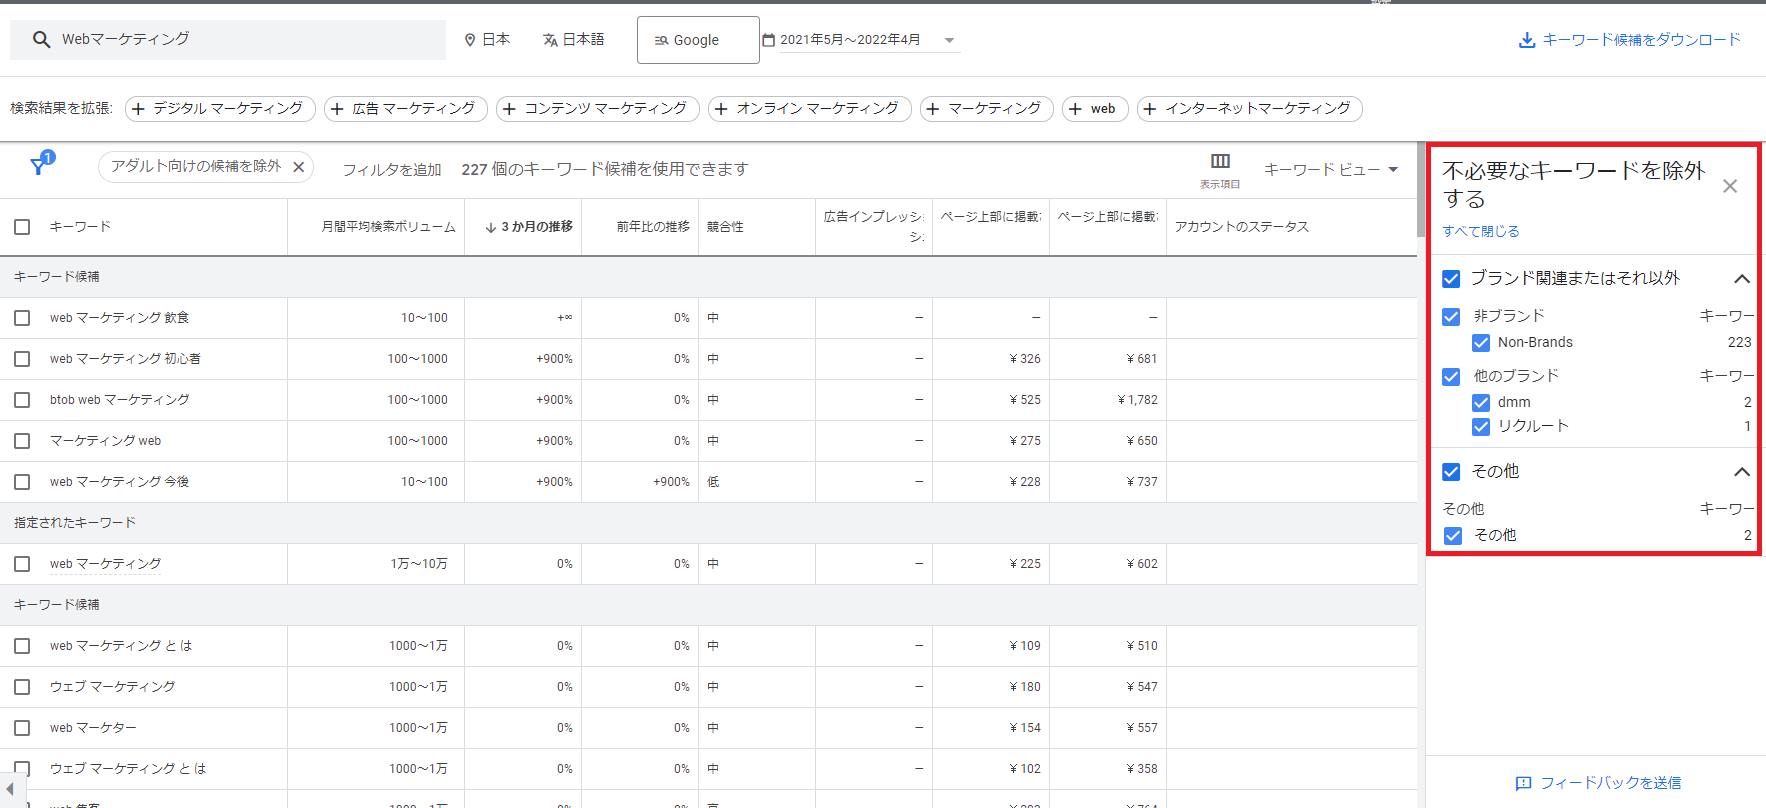Click the language icon for 日本語

[550, 40]
